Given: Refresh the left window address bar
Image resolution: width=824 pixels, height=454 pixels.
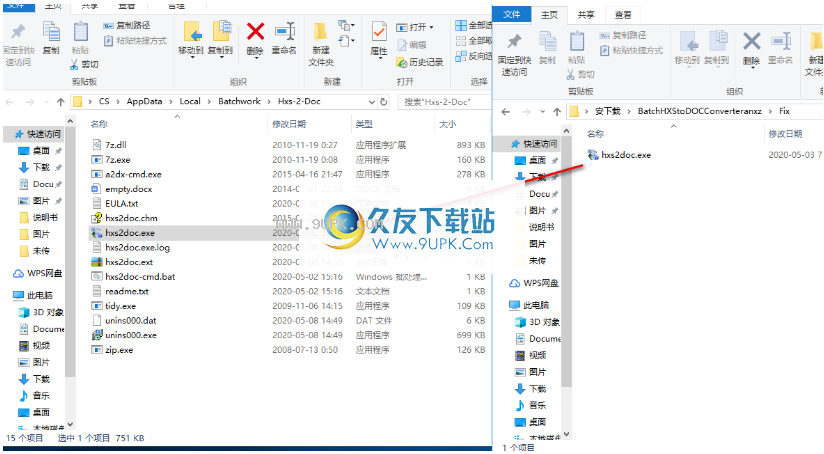Looking at the screenshot, I should coord(384,102).
